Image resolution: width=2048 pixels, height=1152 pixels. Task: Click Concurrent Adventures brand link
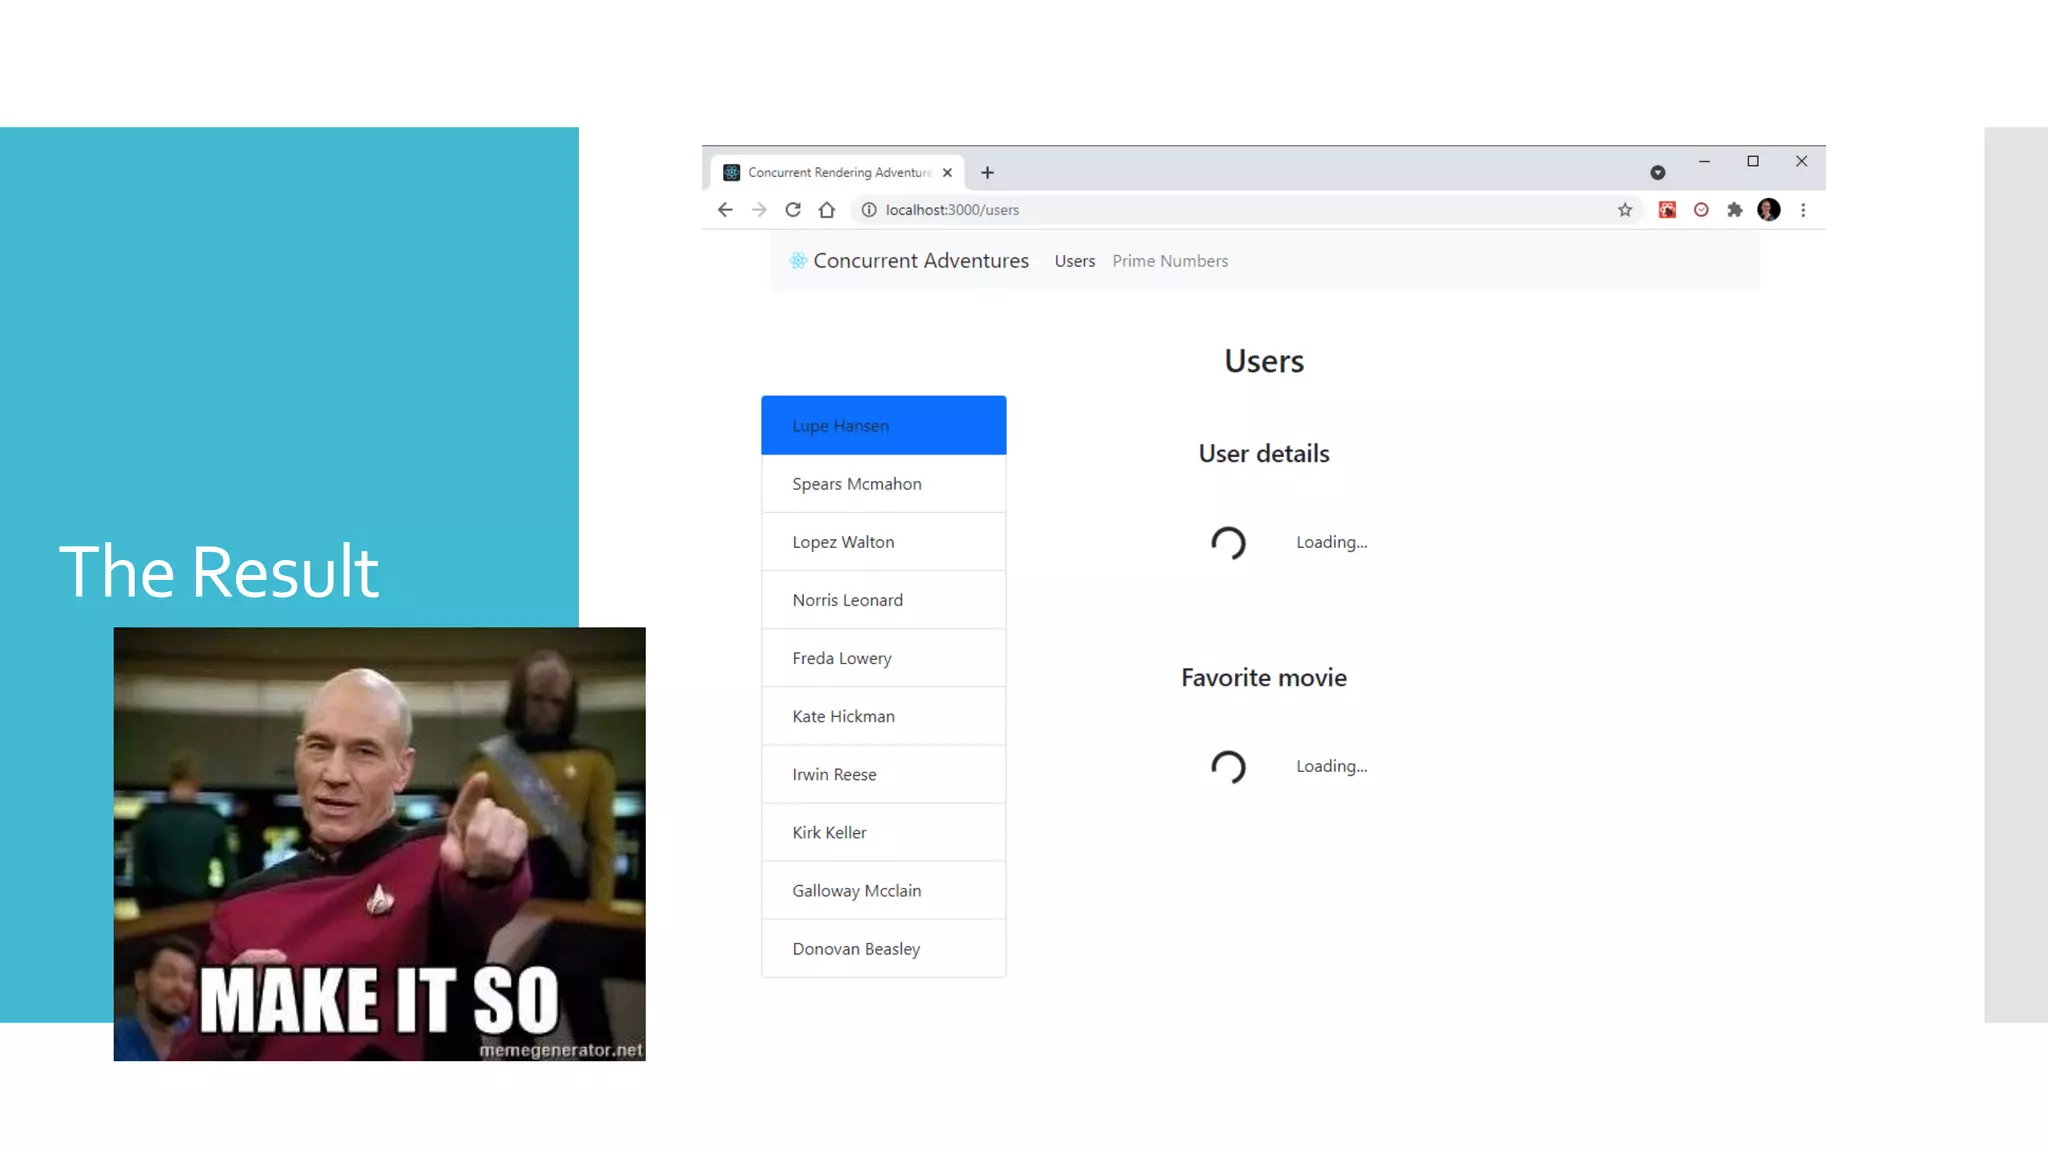[x=920, y=261]
